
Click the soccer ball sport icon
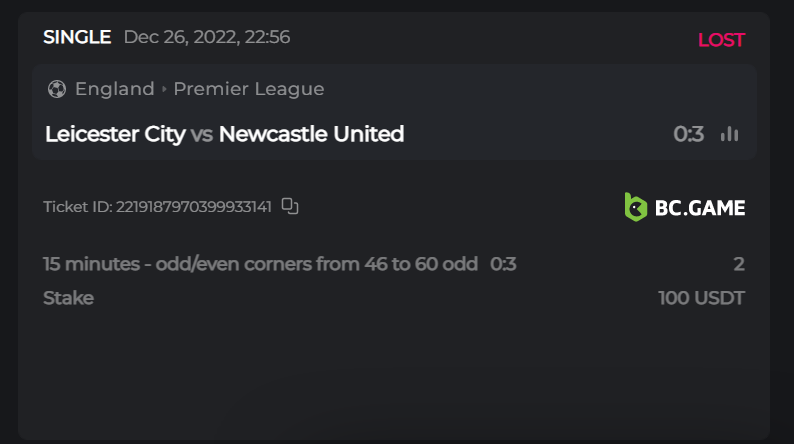point(56,89)
